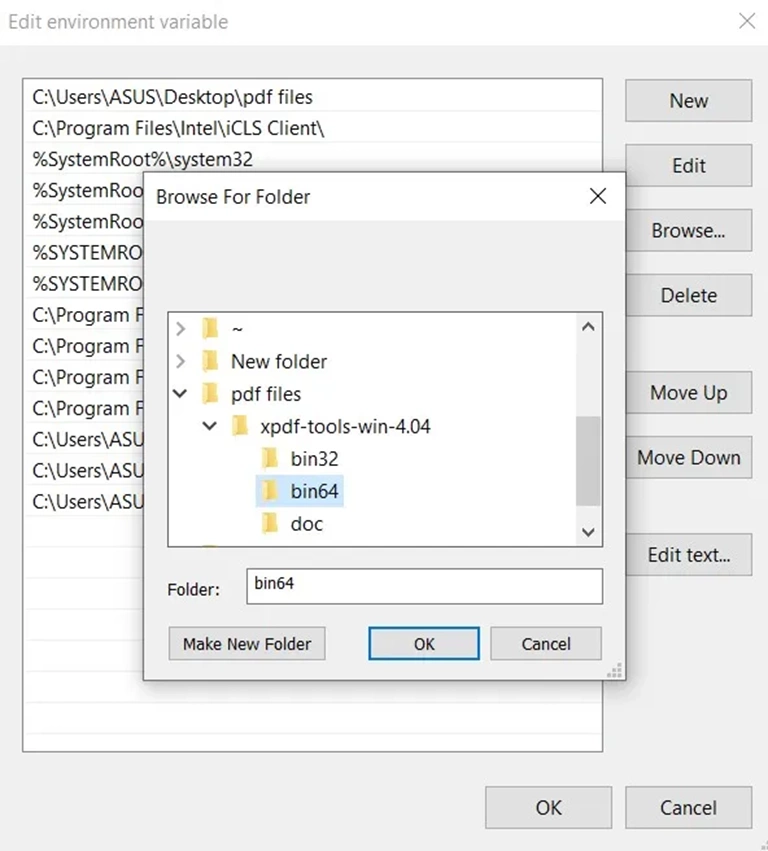Click the Folder name input field
The height and width of the screenshot is (851, 768).
[x=424, y=586]
